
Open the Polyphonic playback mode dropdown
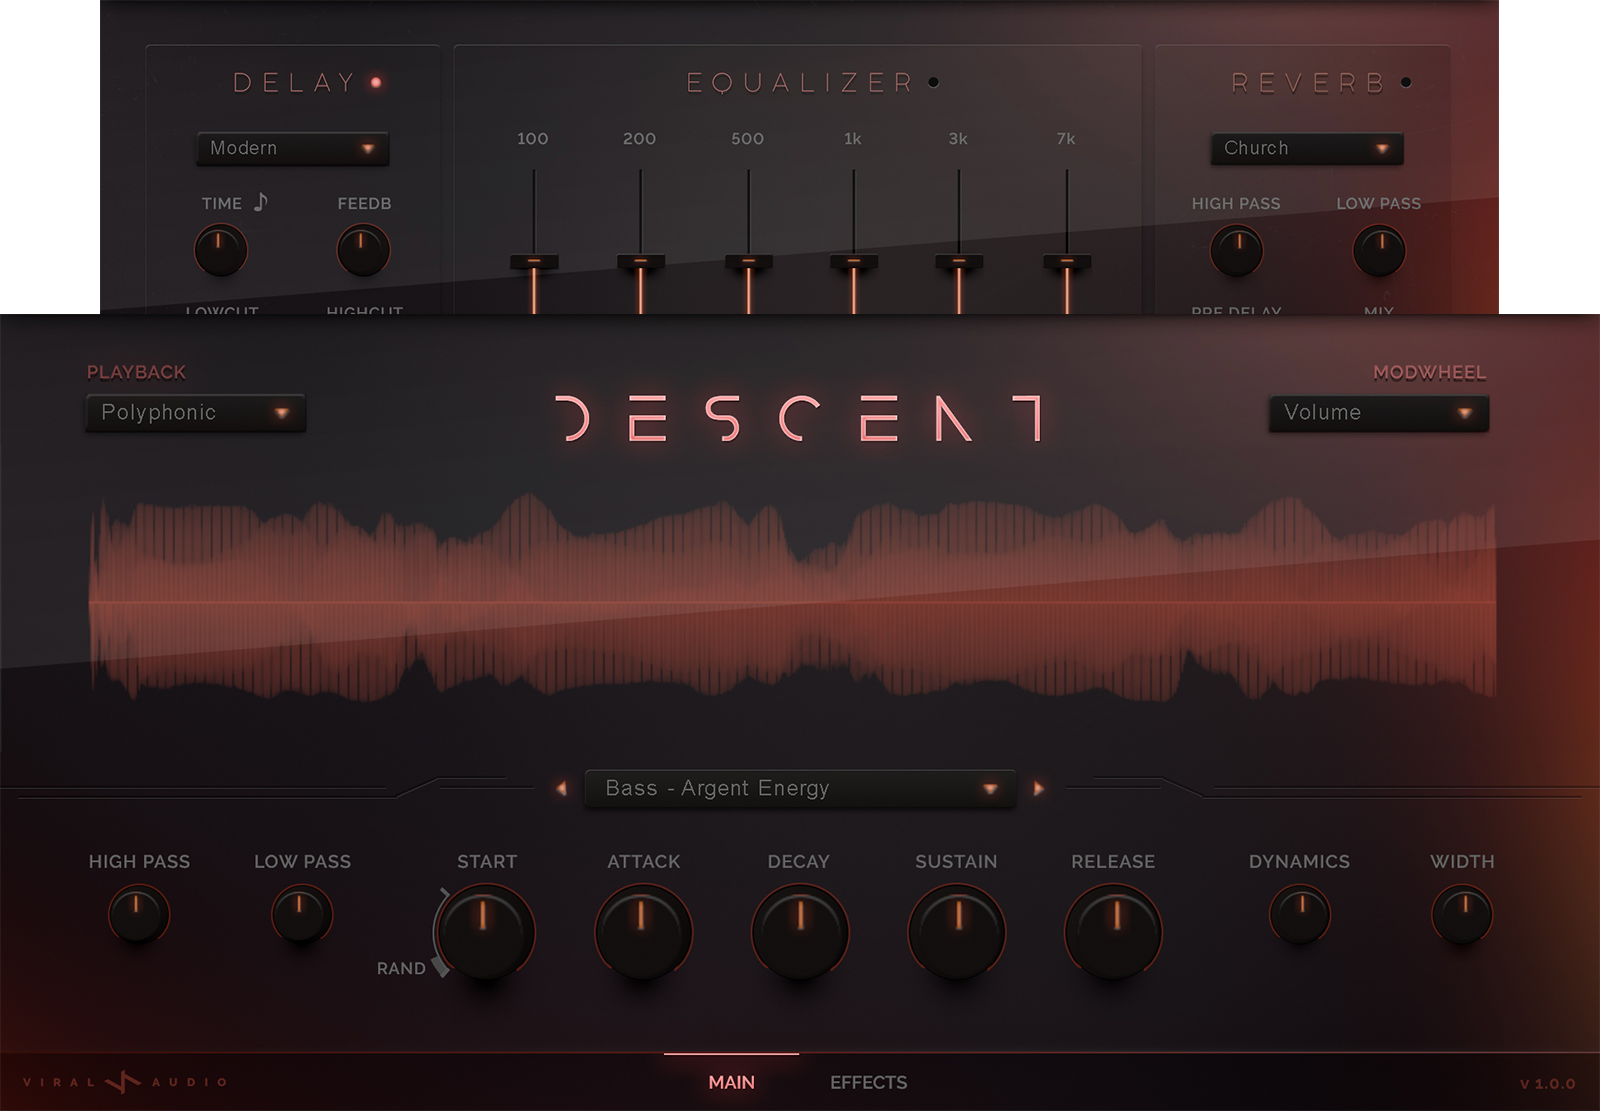point(196,412)
